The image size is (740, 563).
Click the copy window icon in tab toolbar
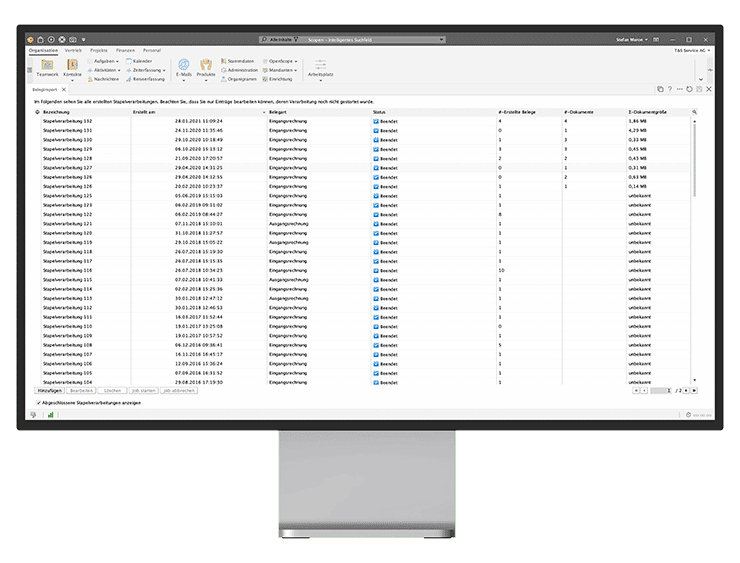tap(660, 89)
